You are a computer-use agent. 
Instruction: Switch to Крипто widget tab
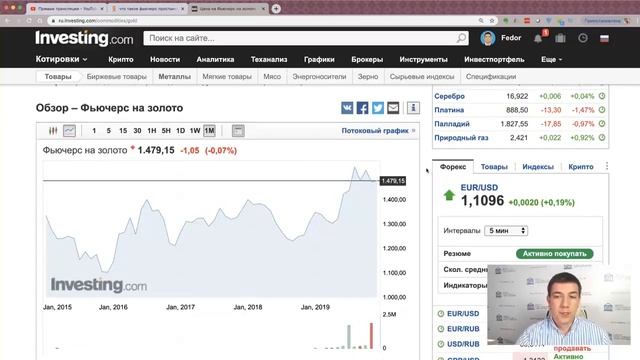[x=581, y=167]
